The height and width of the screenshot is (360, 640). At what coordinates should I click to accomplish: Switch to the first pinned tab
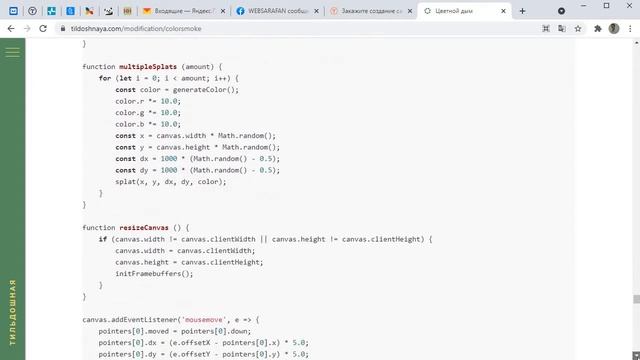click(x=13, y=11)
